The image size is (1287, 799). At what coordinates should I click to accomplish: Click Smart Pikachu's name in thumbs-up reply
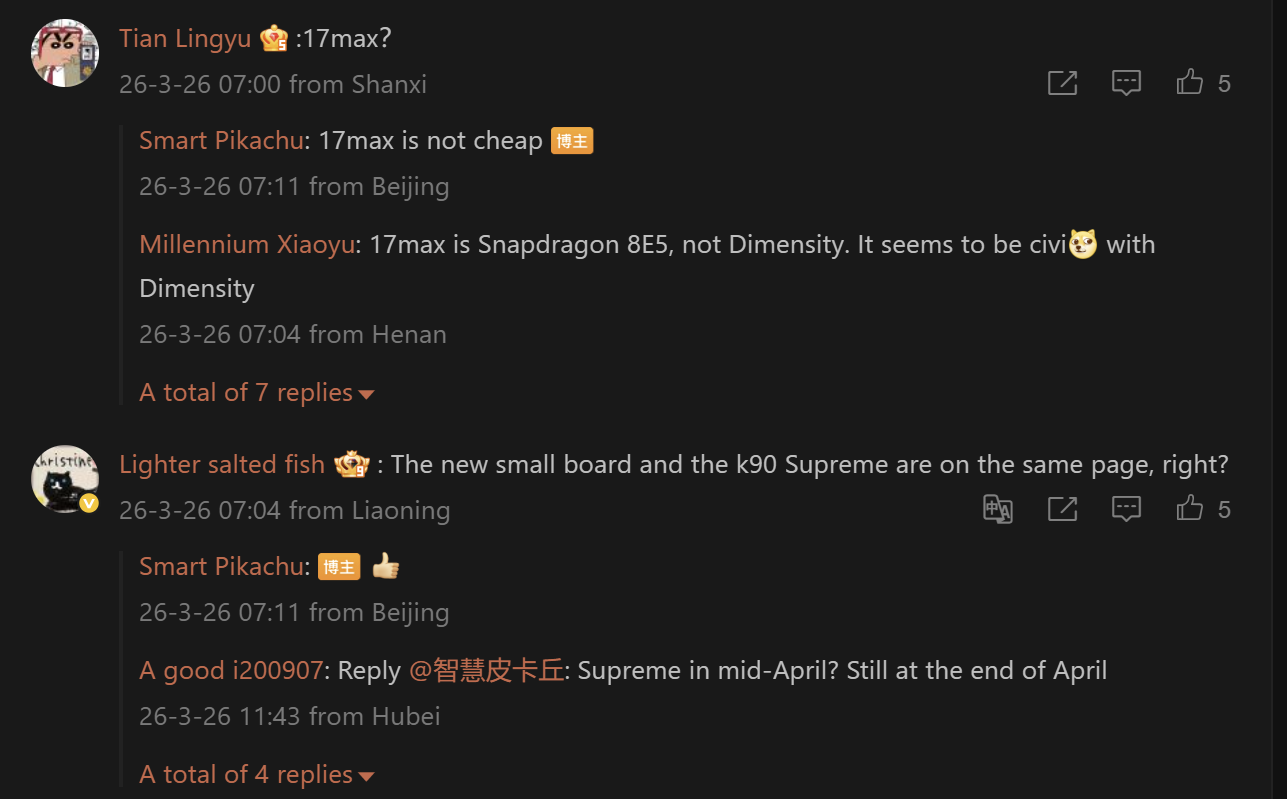(221, 567)
